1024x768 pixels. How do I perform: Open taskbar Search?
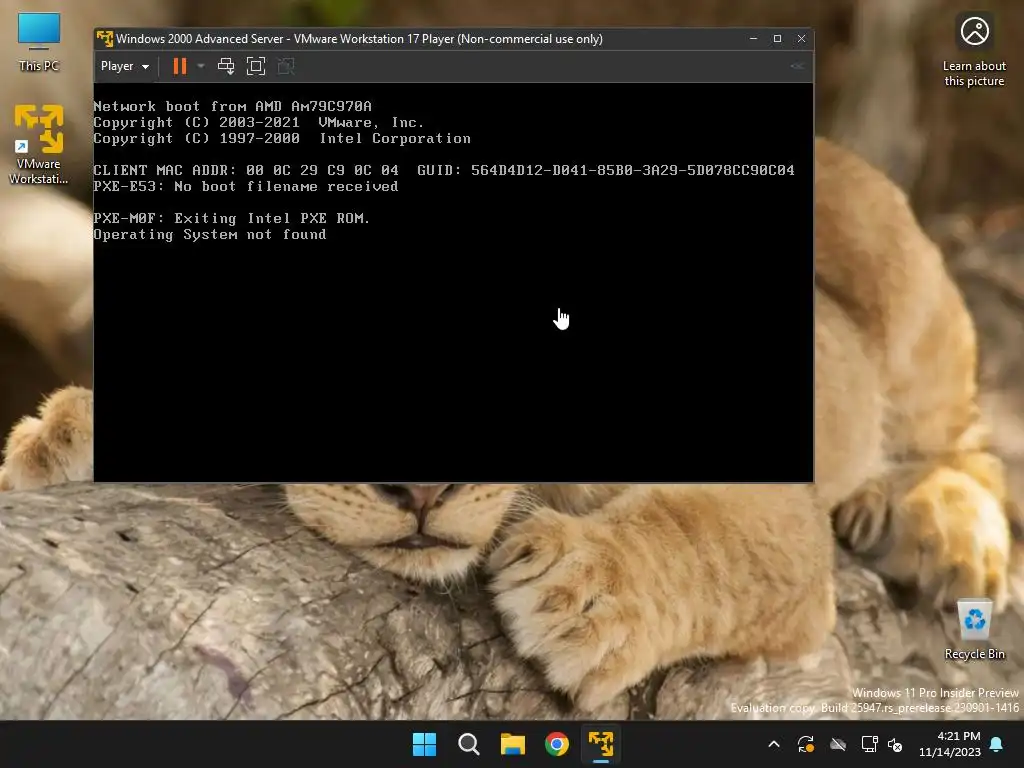tap(469, 744)
